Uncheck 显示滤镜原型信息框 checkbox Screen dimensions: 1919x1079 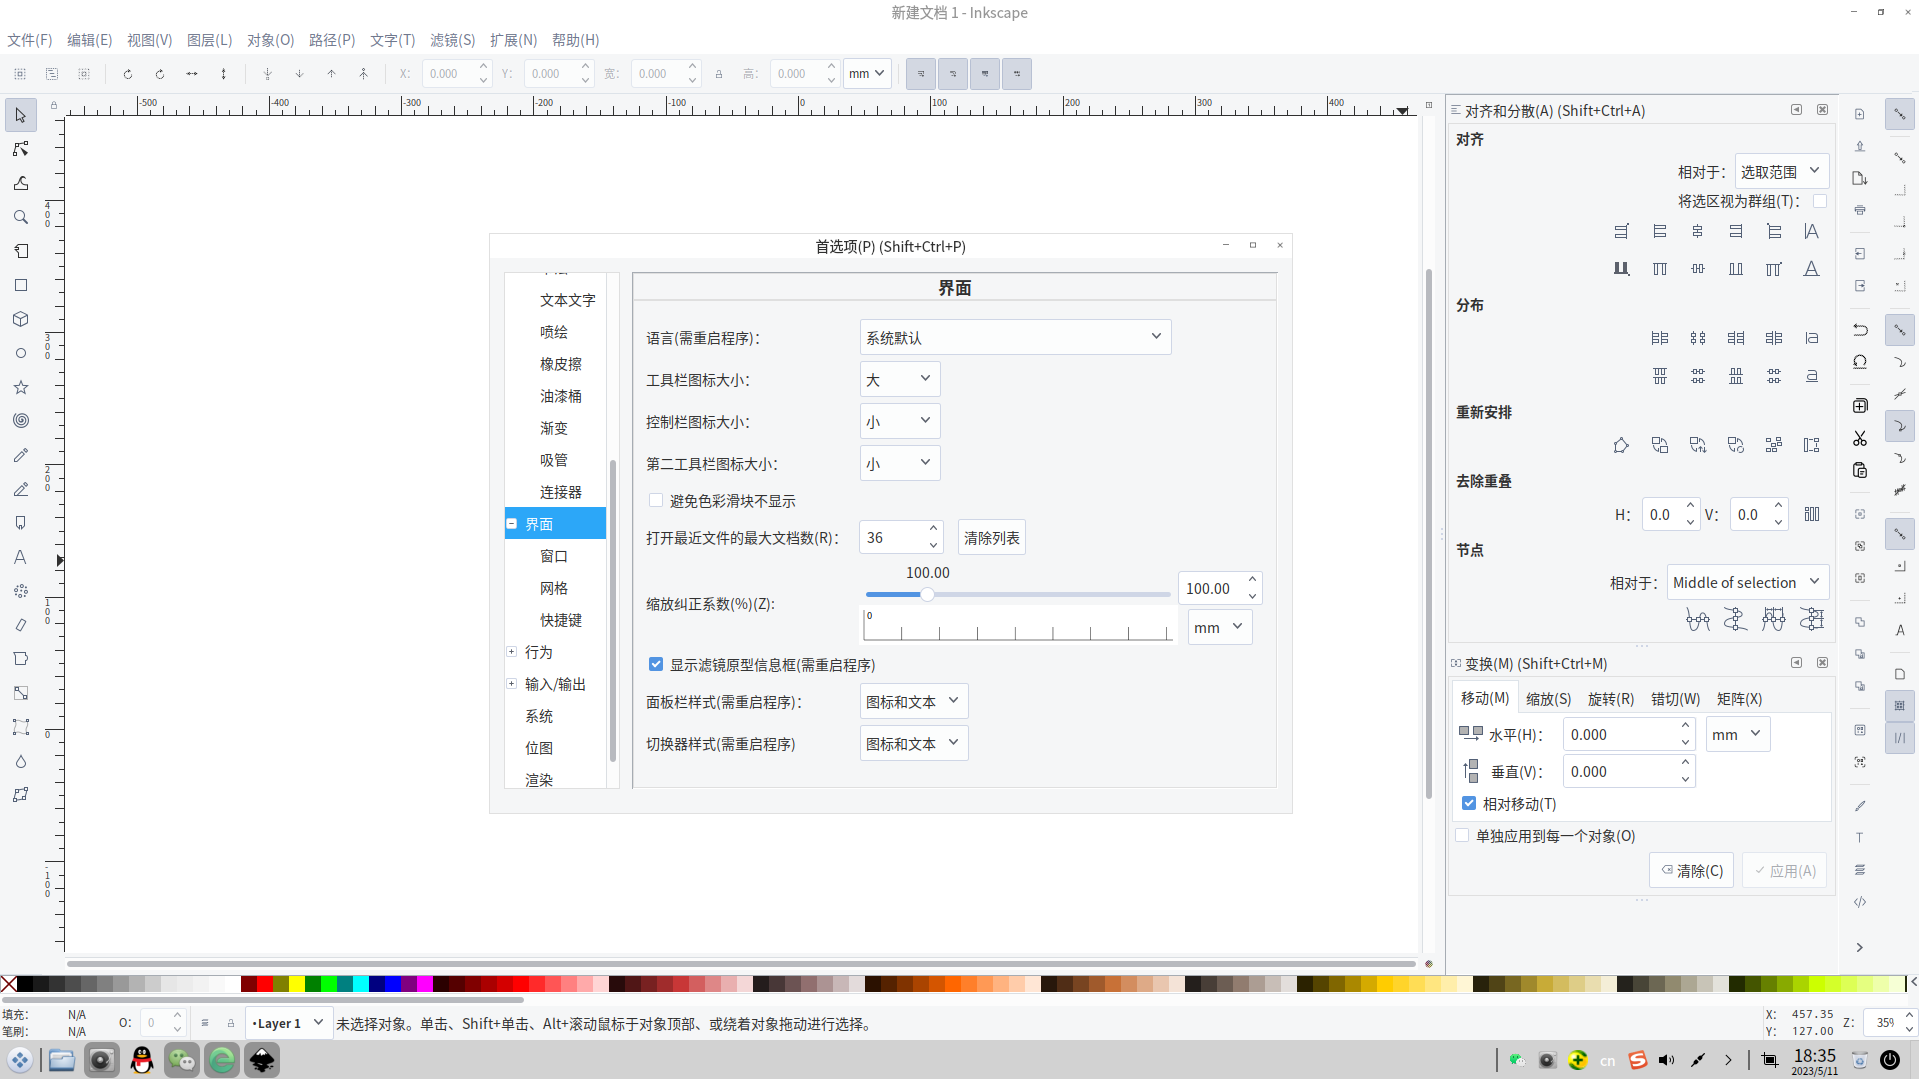(x=656, y=664)
